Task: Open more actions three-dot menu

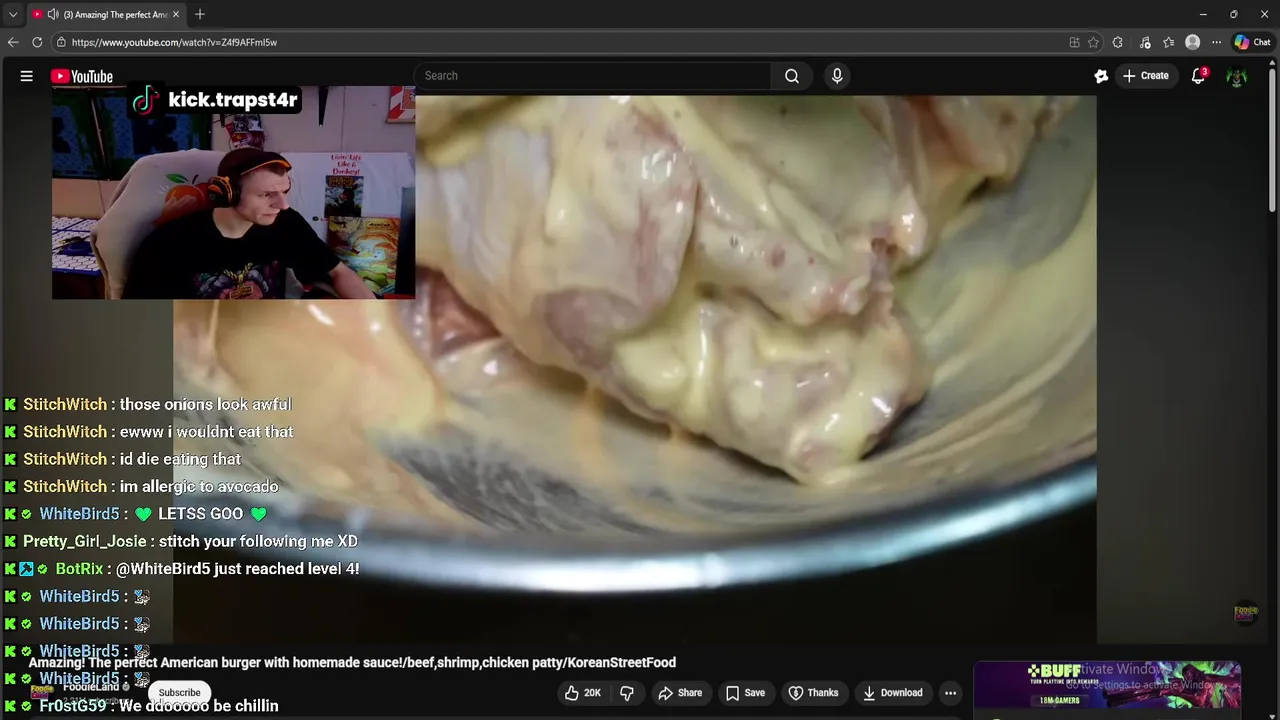Action: click(950, 692)
